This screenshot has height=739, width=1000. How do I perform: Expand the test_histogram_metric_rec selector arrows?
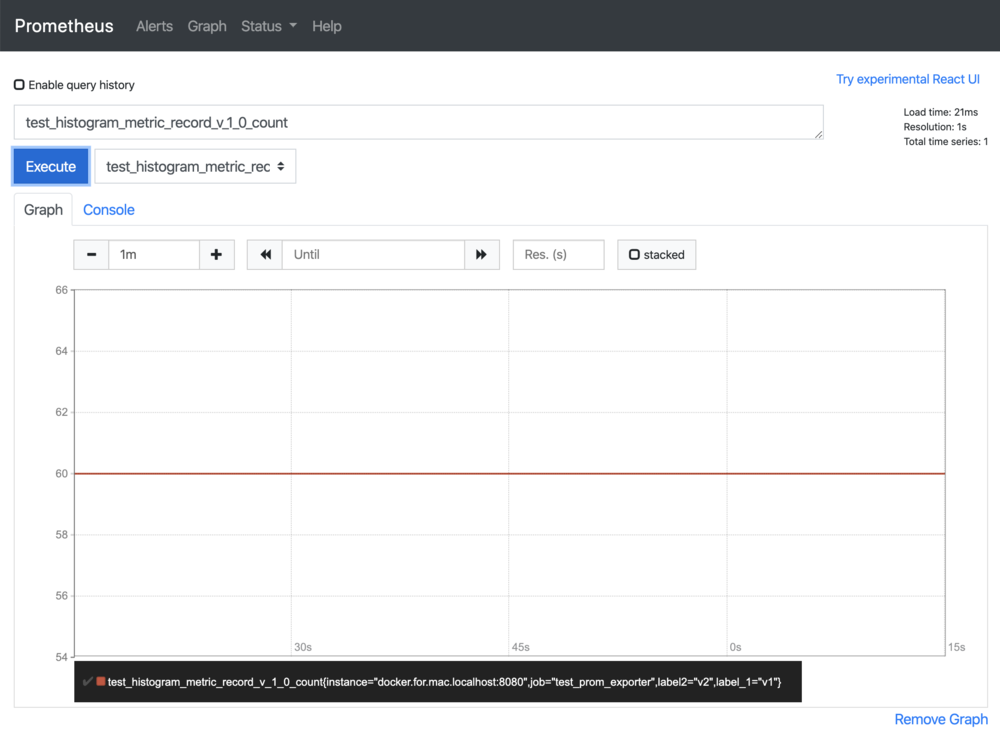pyautogui.click(x=281, y=166)
